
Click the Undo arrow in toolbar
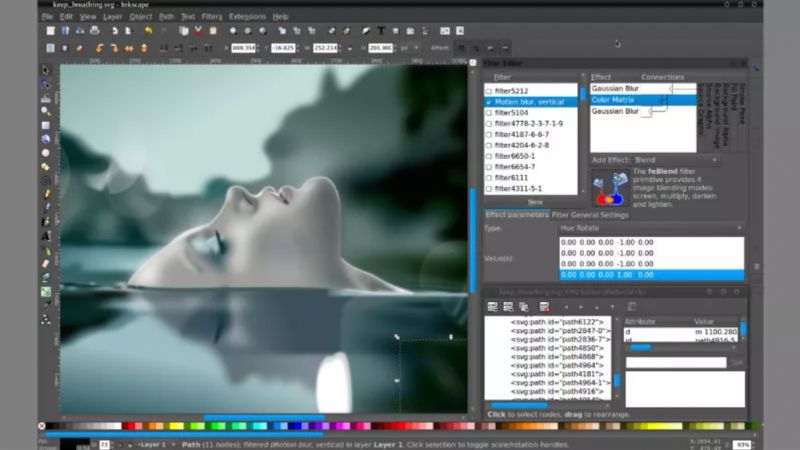click(148, 31)
